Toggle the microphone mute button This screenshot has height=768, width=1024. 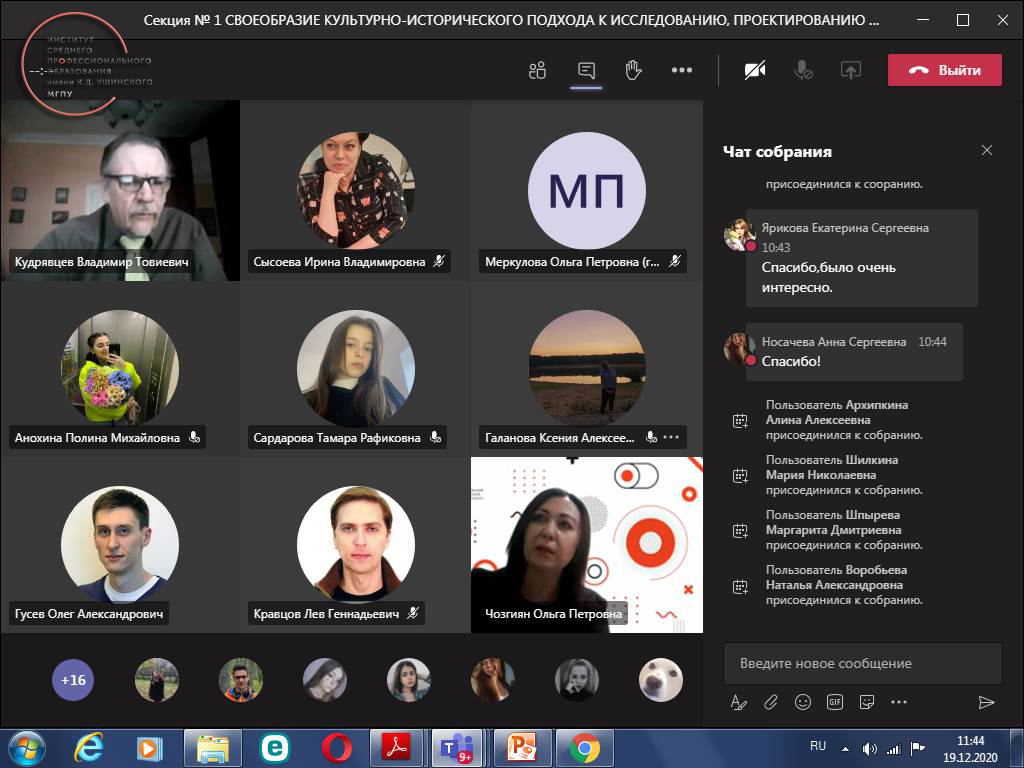pos(803,70)
